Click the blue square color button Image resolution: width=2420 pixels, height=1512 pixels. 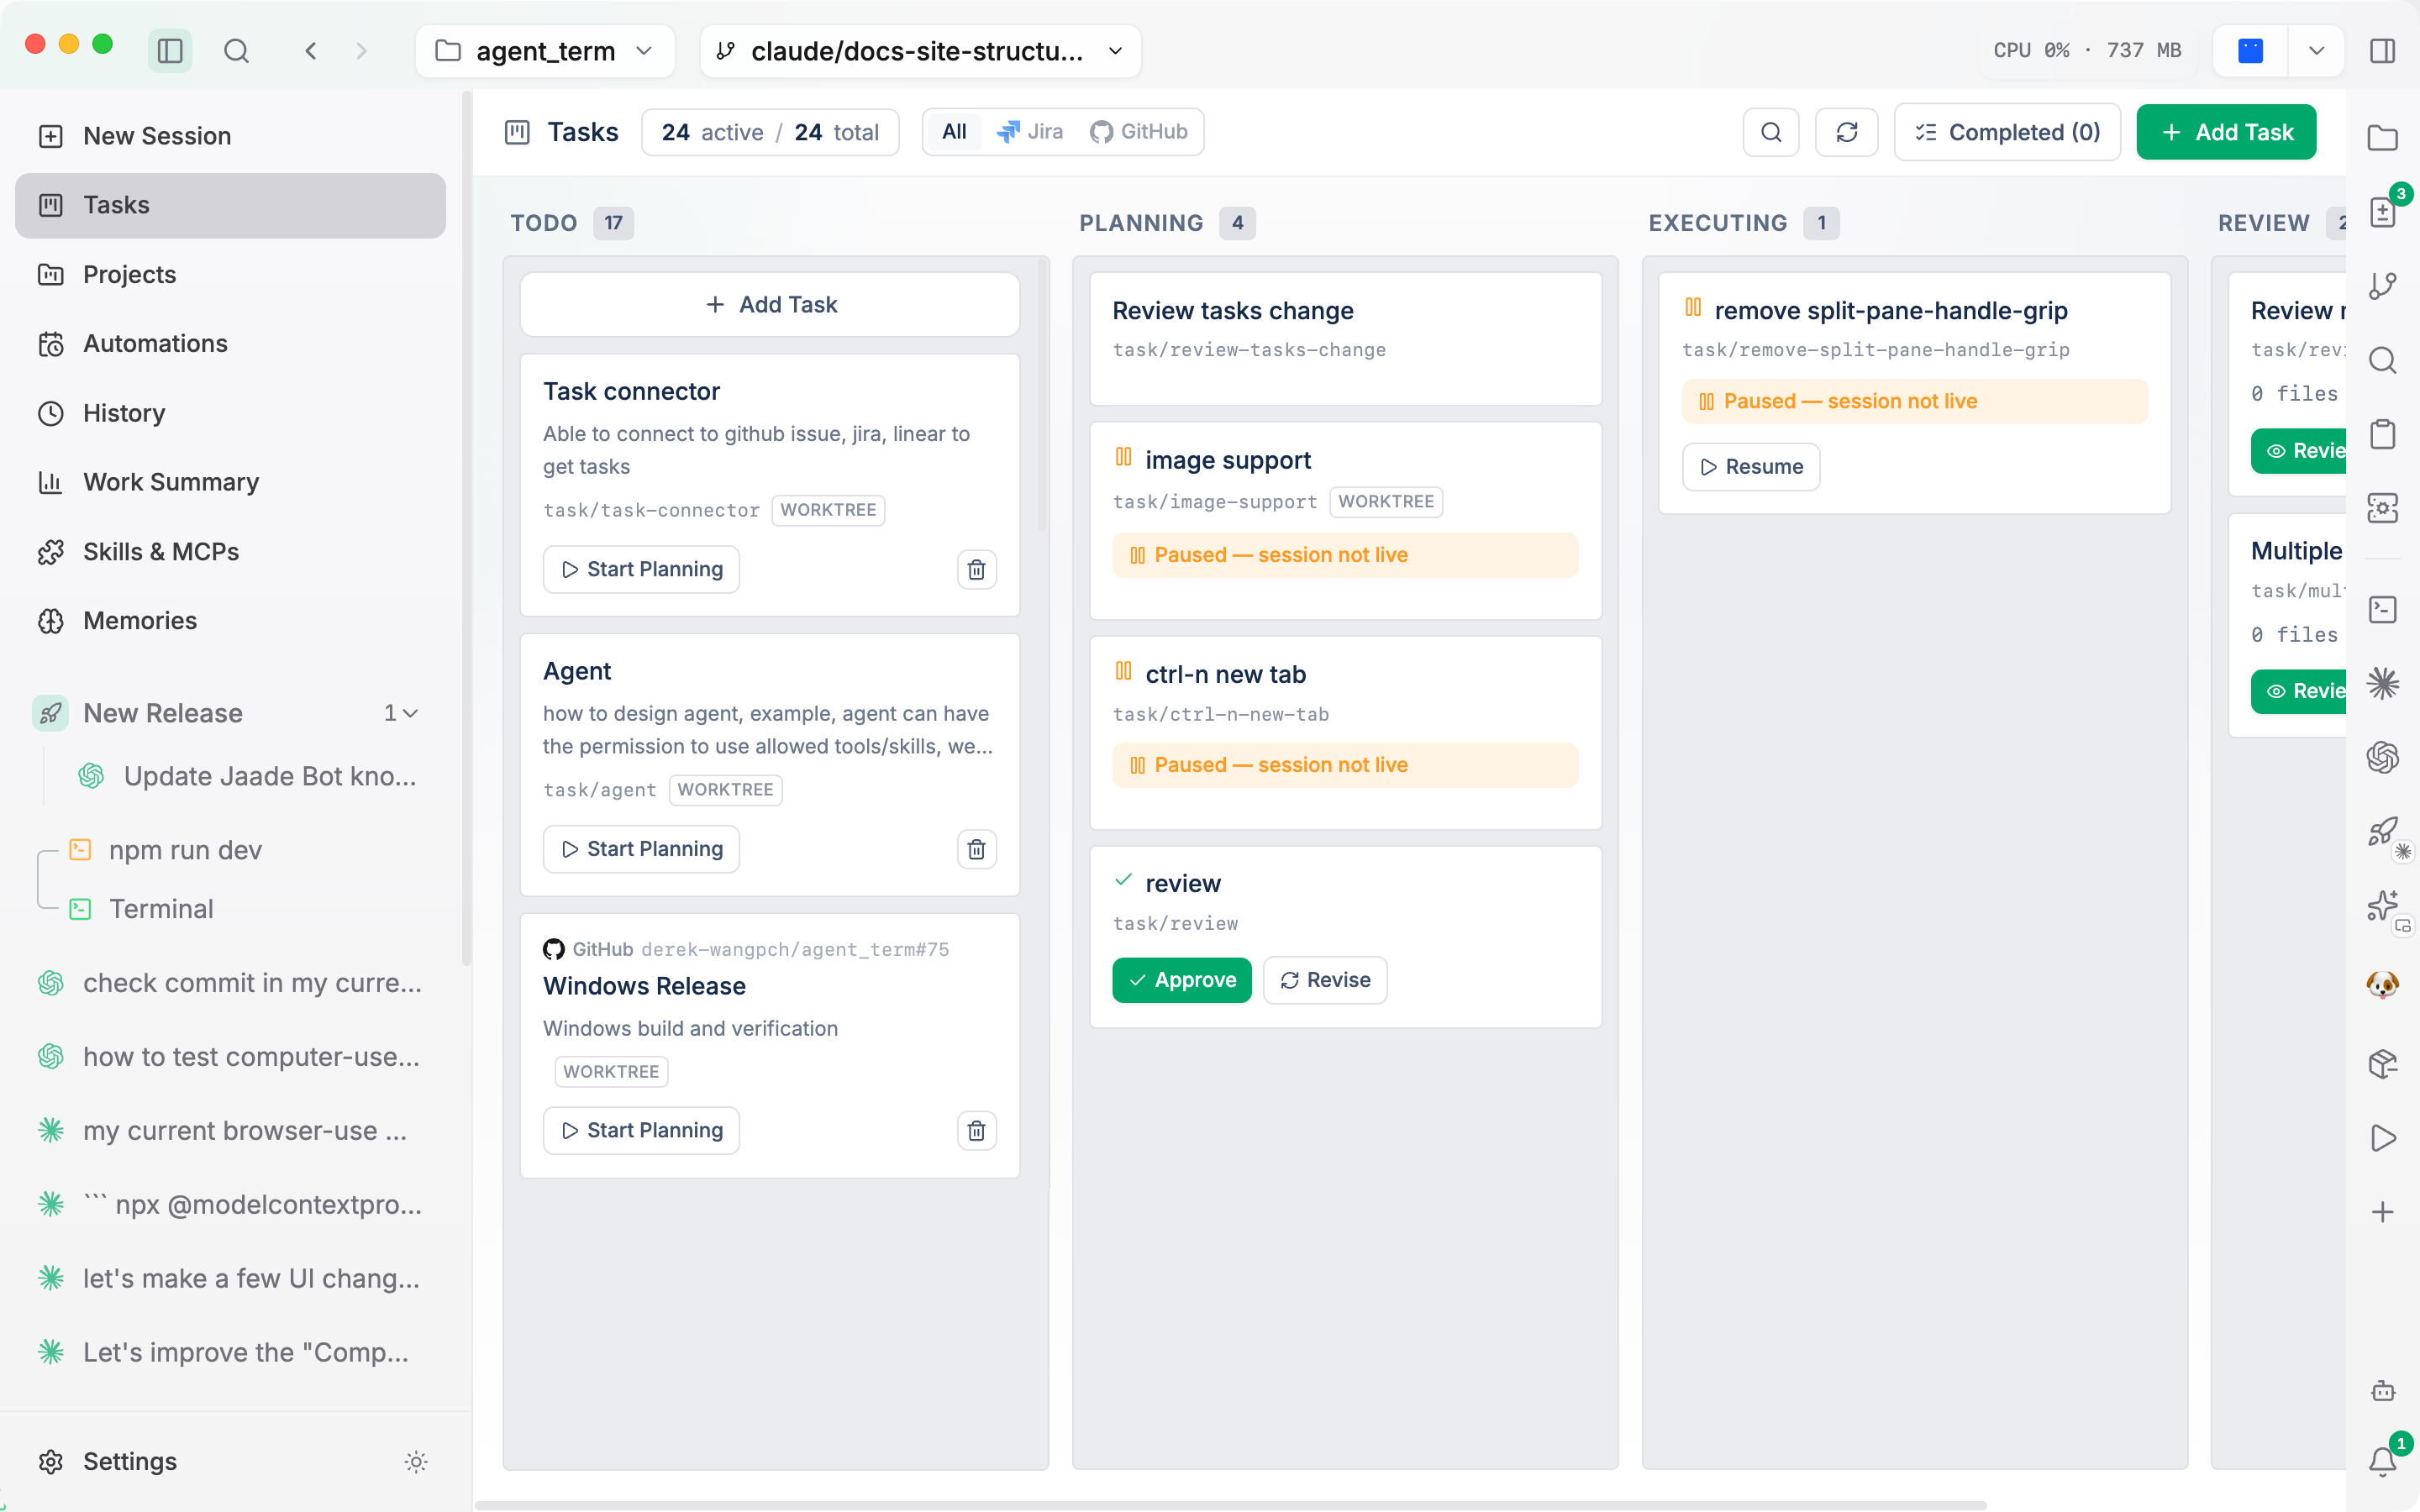[2250, 50]
